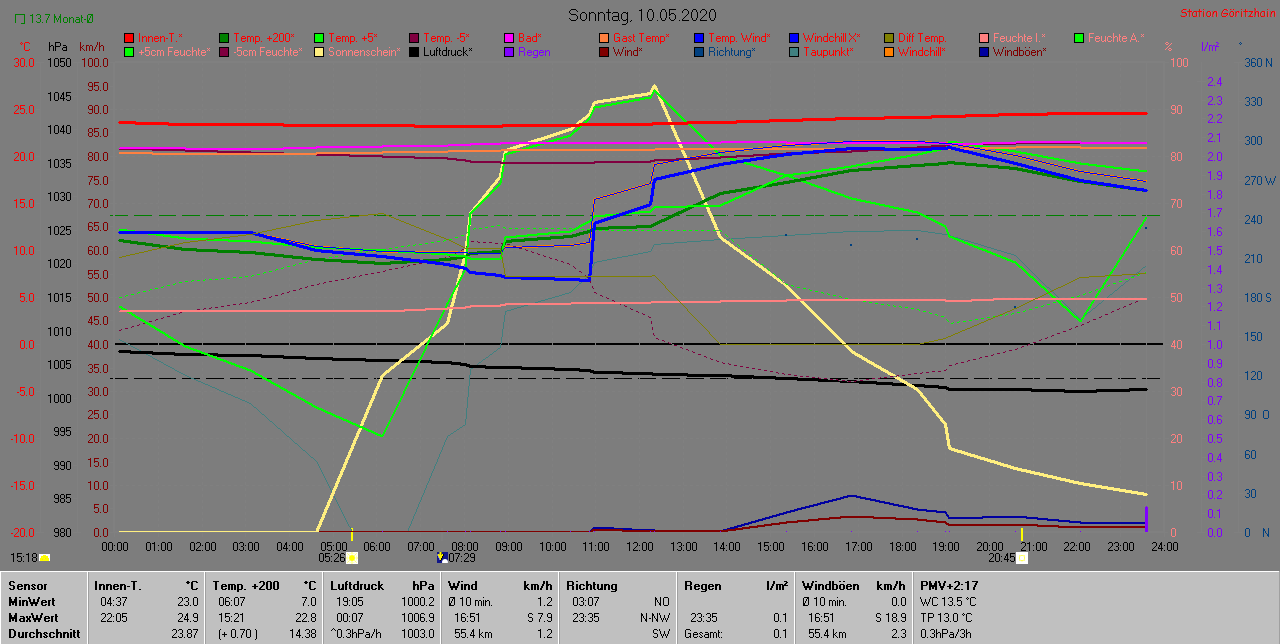Click the icon beside the 07:29 label
The height and width of the screenshot is (644, 1280).
tap(442, 557)
